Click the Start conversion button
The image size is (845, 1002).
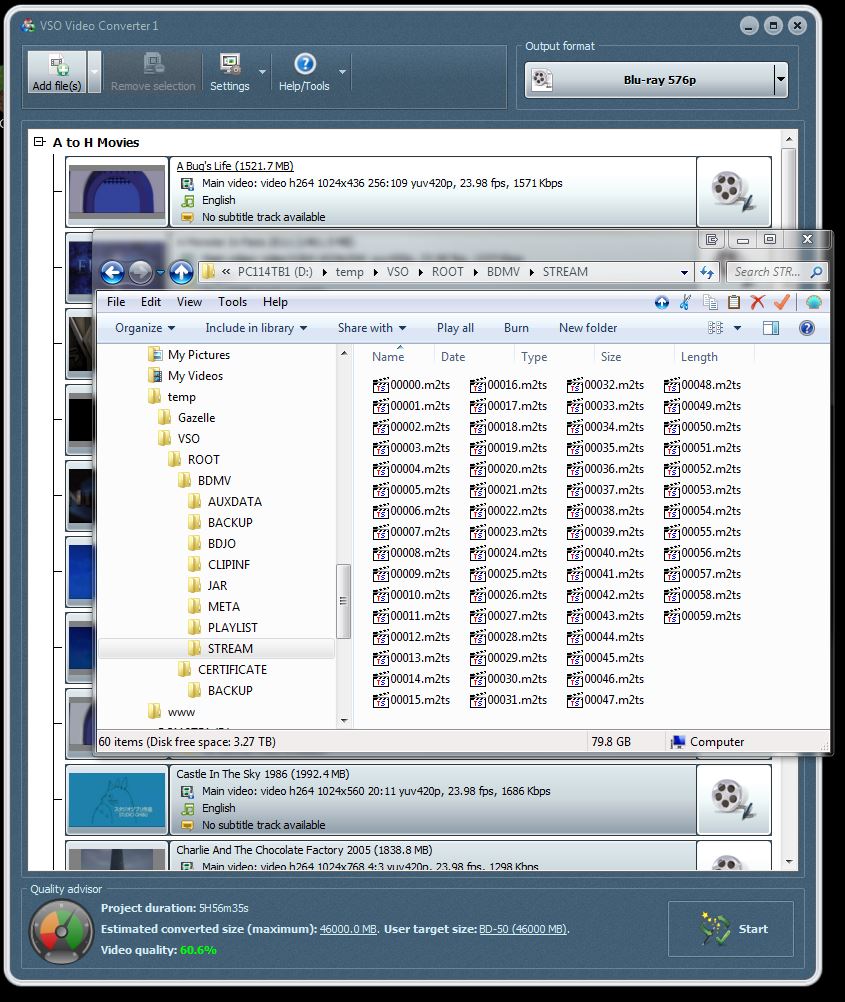coord(731,929)
